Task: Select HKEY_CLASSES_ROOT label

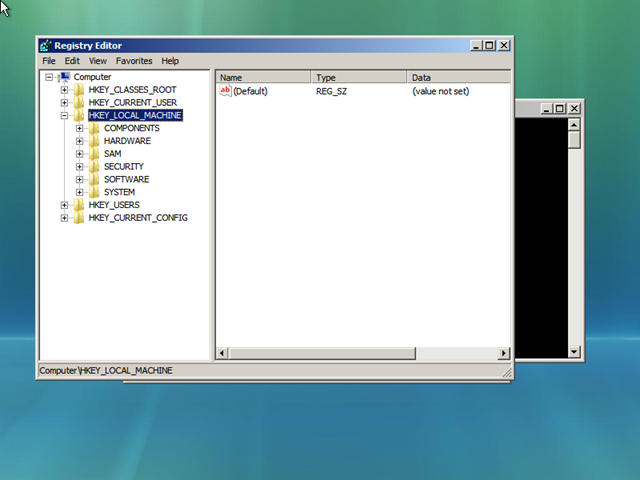Action: click(x=133, y=89)
